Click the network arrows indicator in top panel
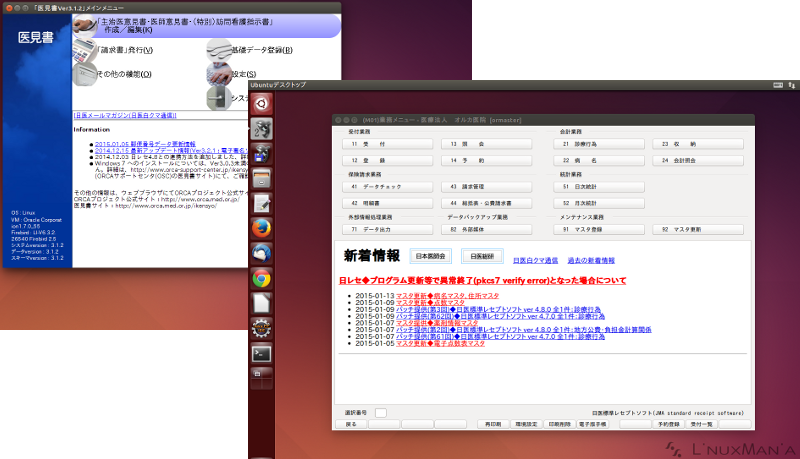The width and height of the screenshot is (800, 459). click(x=791, y=85)
